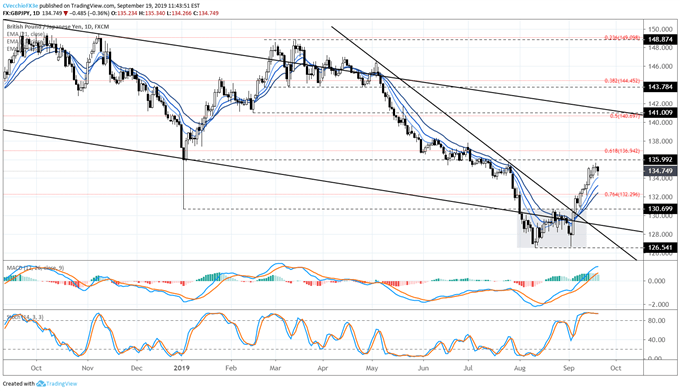Screen dimensions: 680x391
Task: Click the TradingView cloud logo icon
Action: click(41, 384)
